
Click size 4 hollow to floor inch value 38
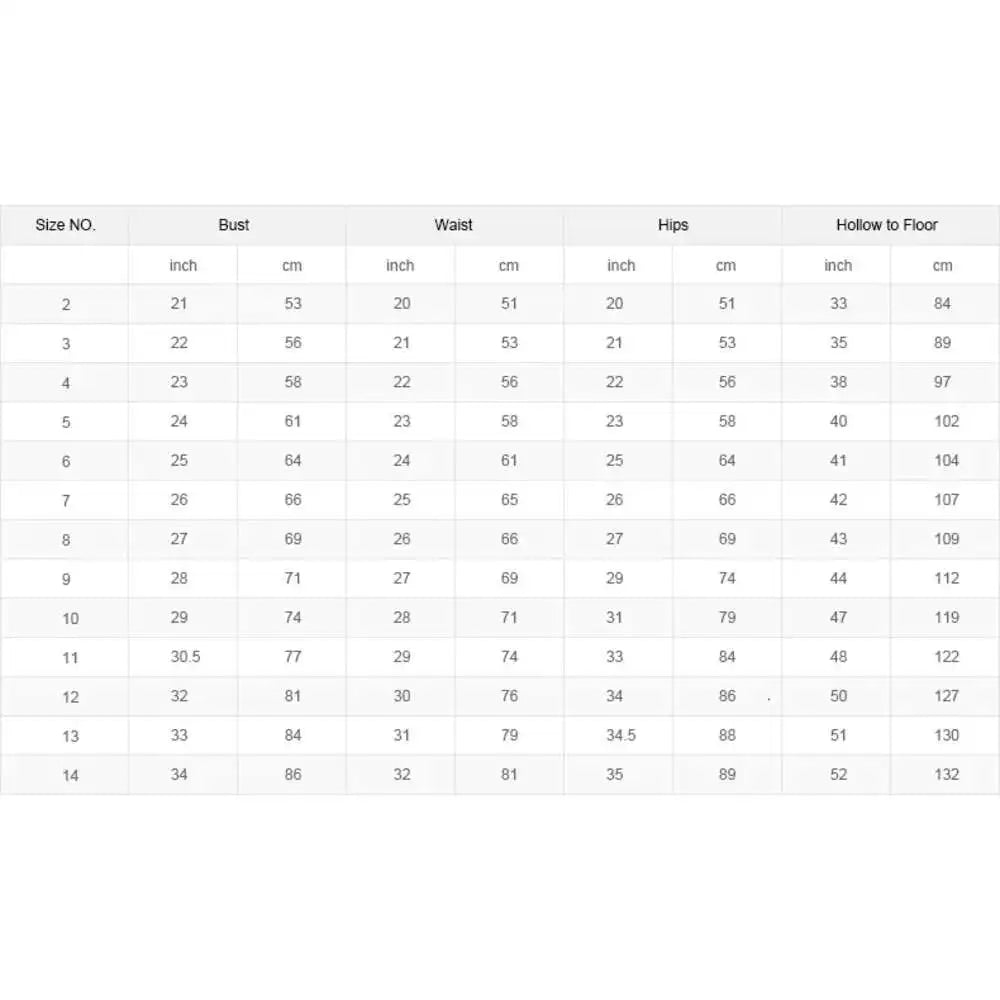(838, 382)
